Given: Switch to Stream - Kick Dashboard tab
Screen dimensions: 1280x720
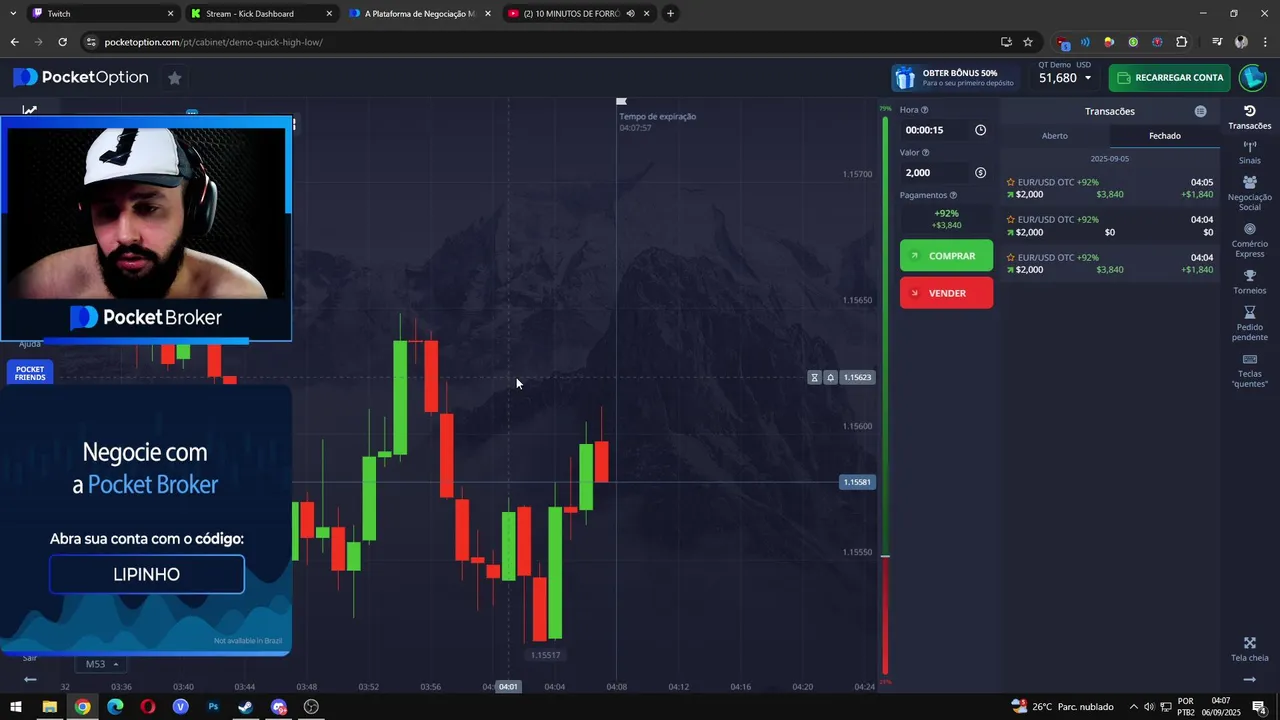Looking at the screenshot, I should click(x=262, y=14).
